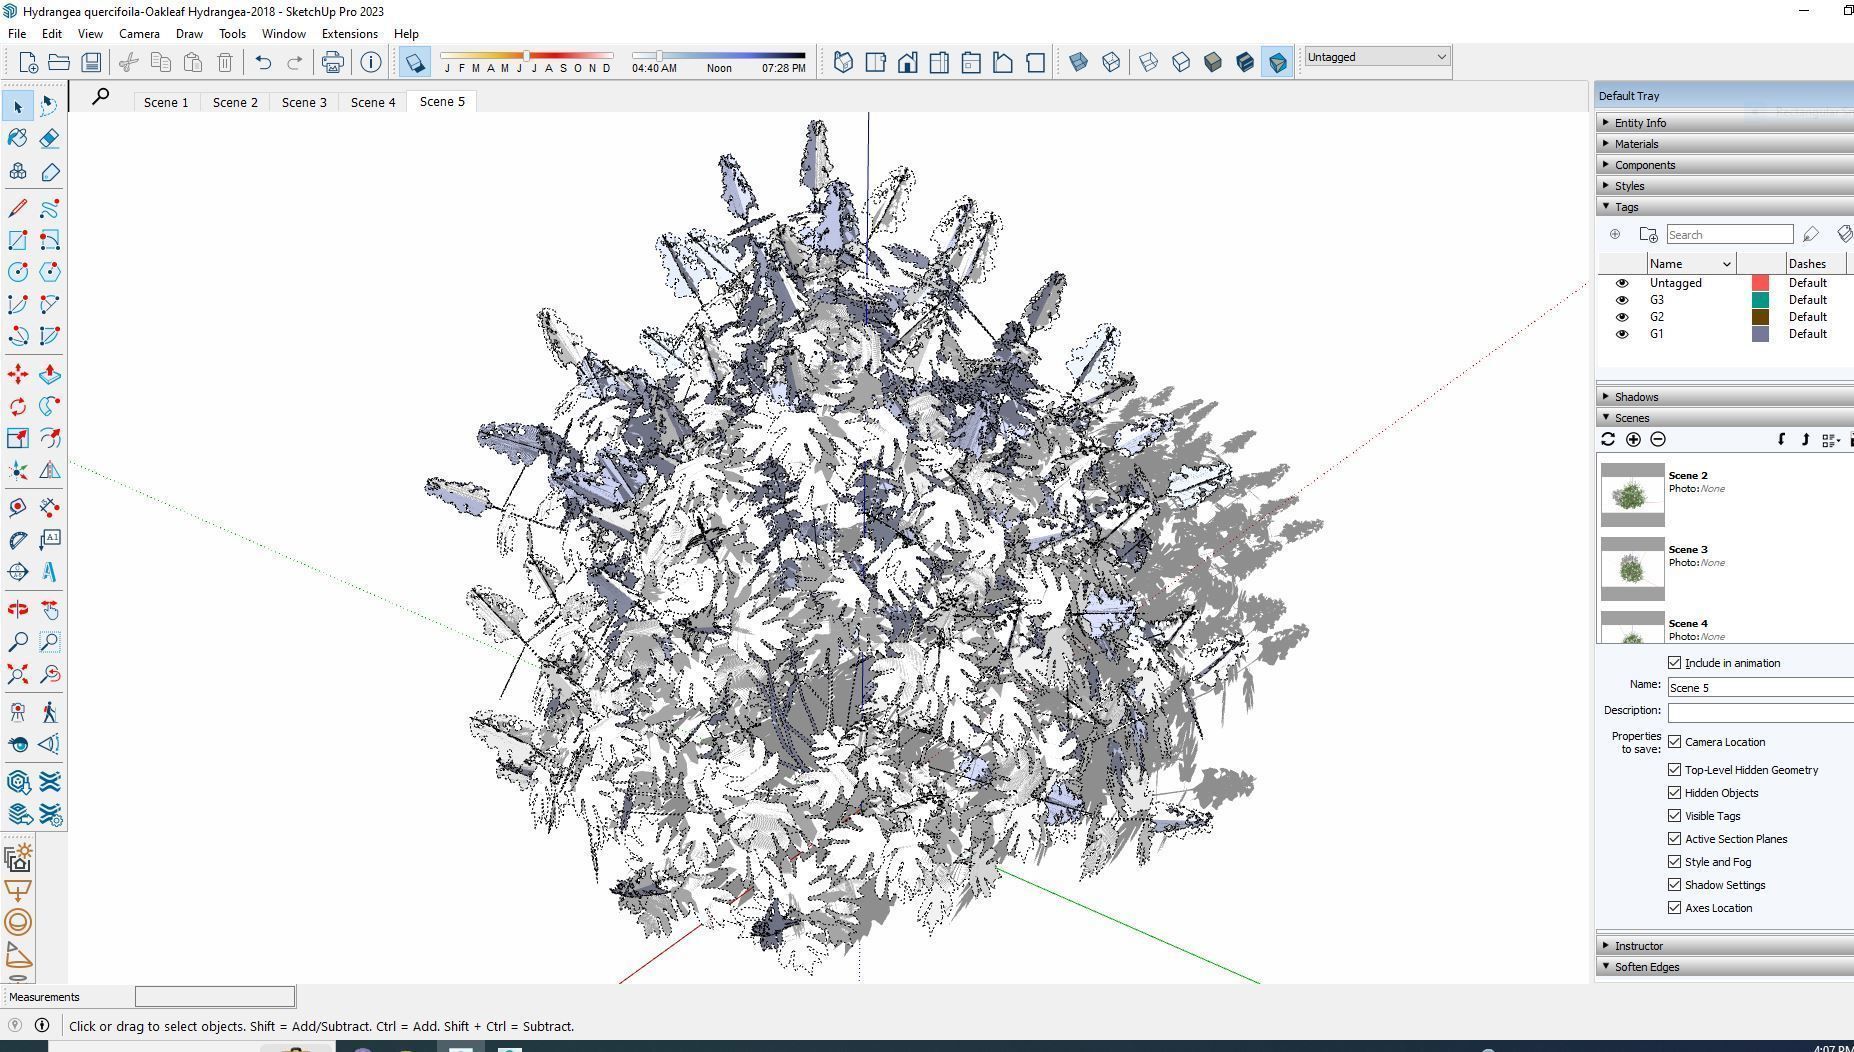
Task: Toggle visibility of tag G1
Action: click(1622, 334)
